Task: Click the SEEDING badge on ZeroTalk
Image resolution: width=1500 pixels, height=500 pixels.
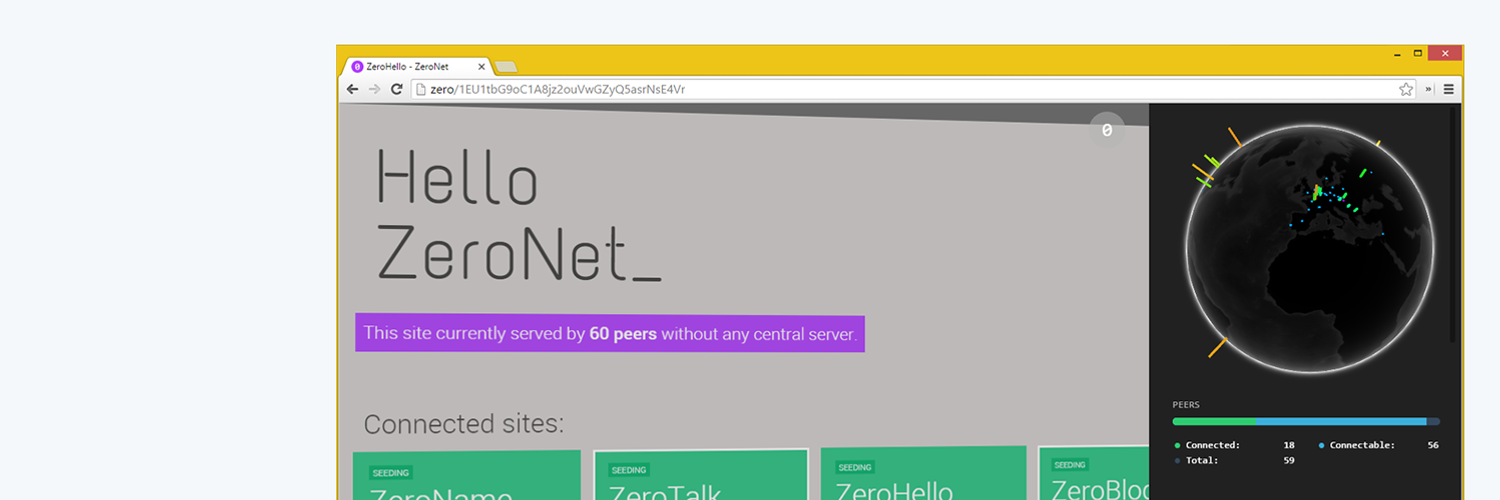Action: pyautogui.click(x=629, y=470)
